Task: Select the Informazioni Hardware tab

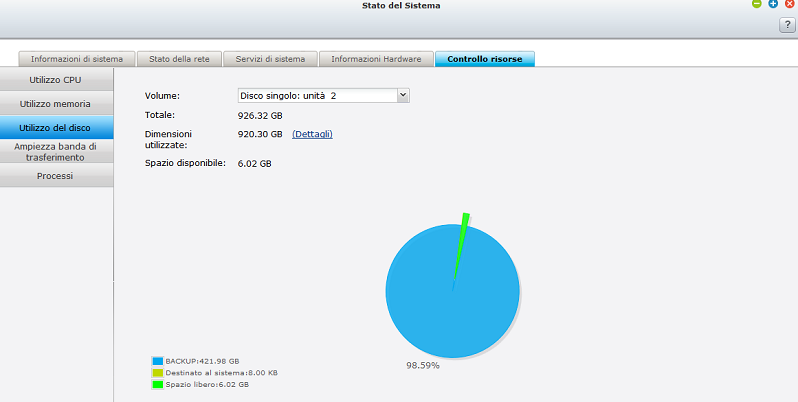Action: tap(377, 59)
